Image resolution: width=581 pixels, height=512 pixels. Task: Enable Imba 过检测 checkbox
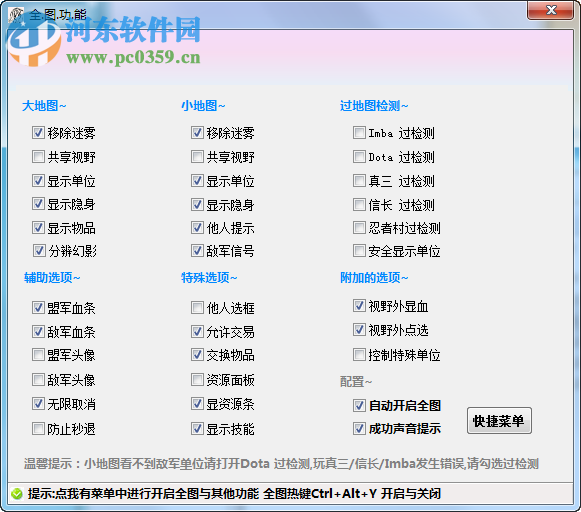(x=359, y=133)
